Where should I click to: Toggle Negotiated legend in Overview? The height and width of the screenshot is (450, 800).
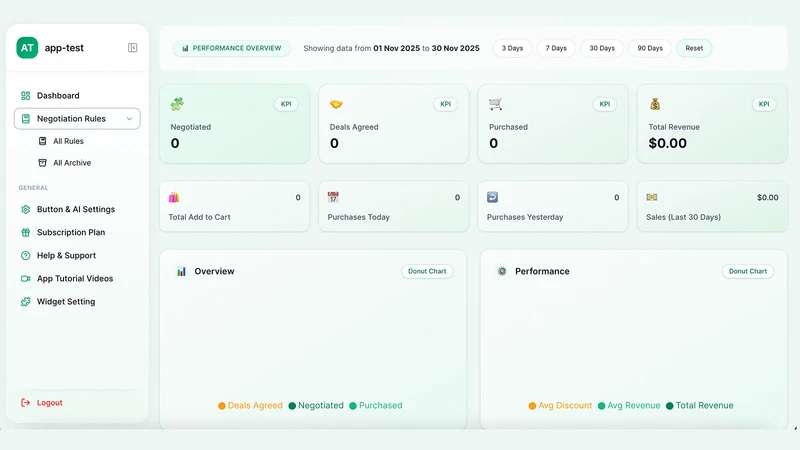316,406
